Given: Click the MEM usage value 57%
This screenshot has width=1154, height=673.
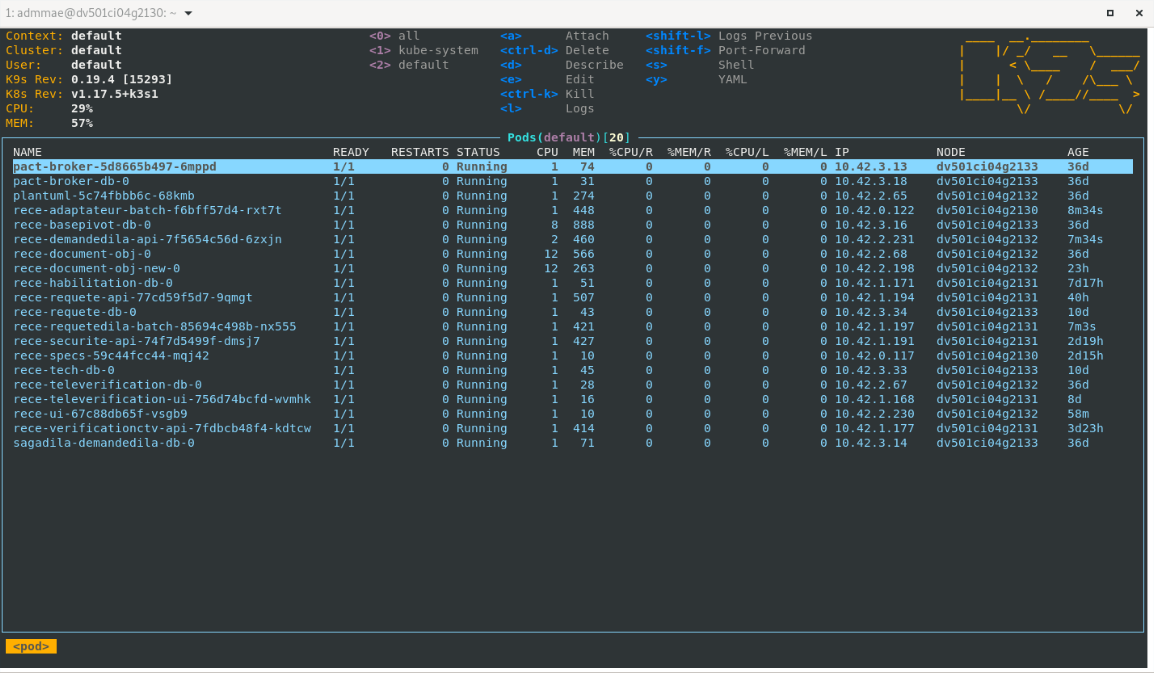Looking at the screenshot, I should click(82, 124).
